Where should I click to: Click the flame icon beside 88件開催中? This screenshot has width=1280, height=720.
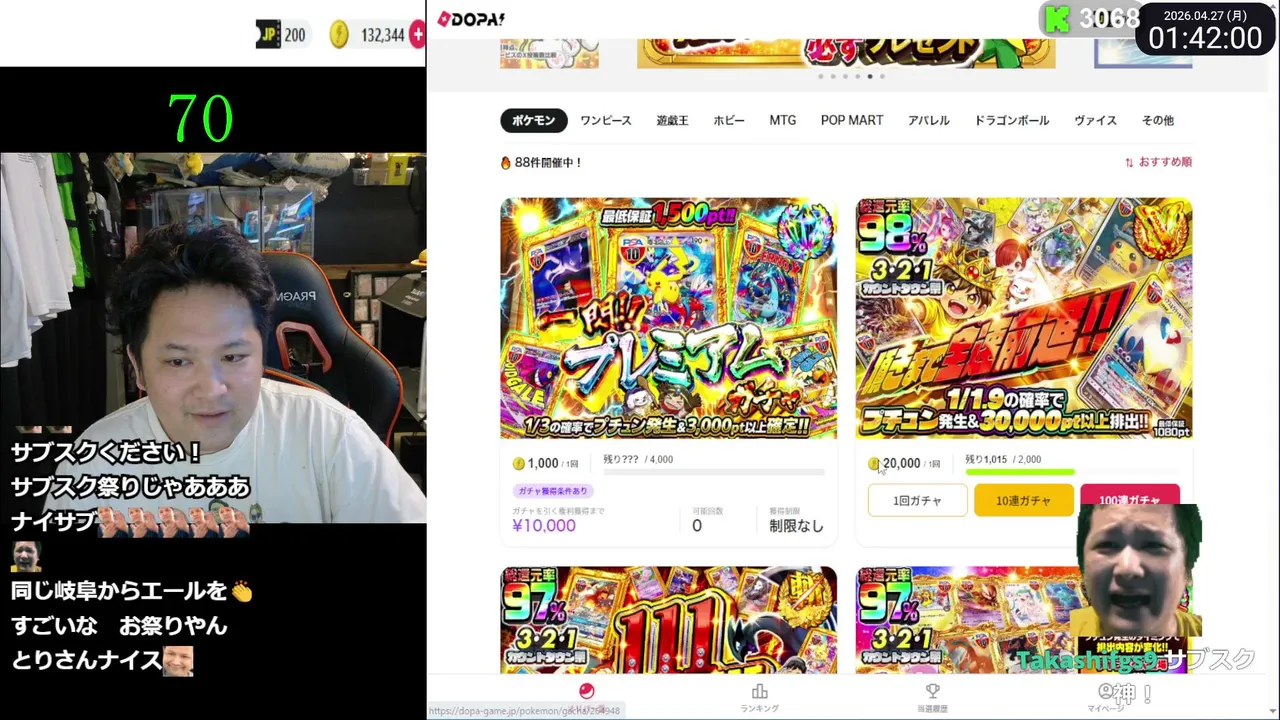click(x=506, y=162)
